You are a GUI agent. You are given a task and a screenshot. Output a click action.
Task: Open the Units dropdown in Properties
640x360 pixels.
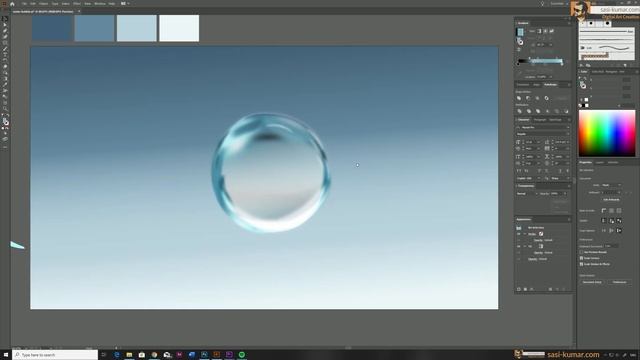(x=611, y=185)
